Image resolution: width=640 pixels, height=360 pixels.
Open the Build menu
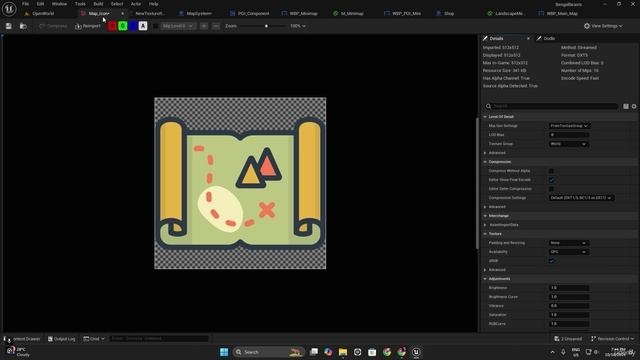tap(98, 4)
